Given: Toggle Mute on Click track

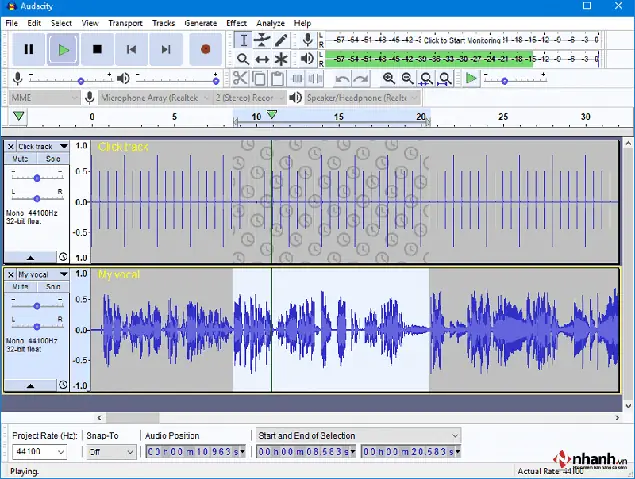Looking at the screenshot, I should 20,159.
